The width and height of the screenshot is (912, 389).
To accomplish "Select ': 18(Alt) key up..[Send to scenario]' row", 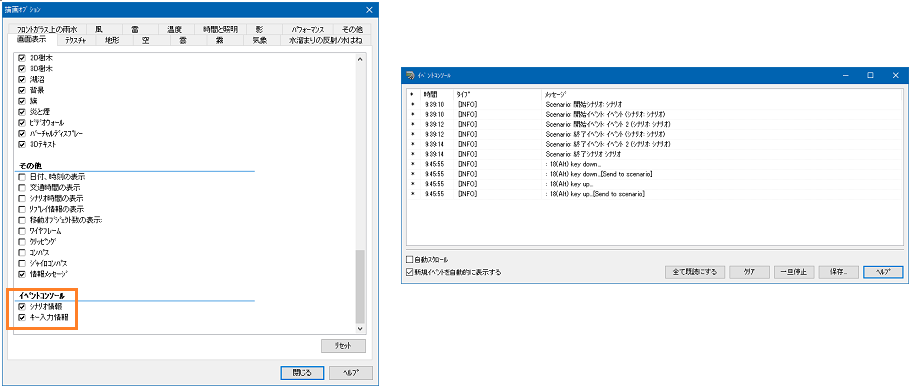I will coord(655,194).
